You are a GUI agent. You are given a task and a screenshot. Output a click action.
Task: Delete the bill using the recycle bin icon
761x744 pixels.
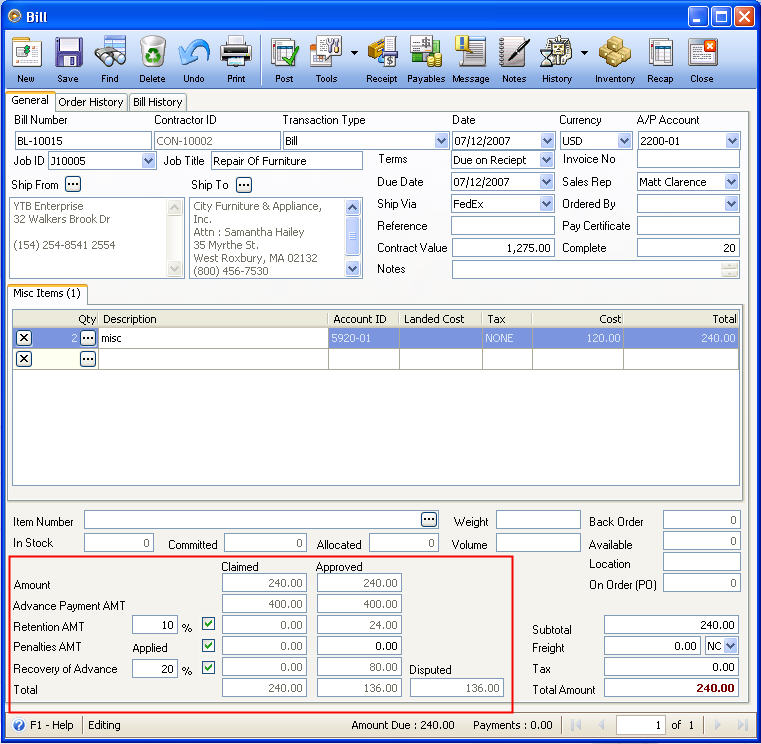[152, 59]
